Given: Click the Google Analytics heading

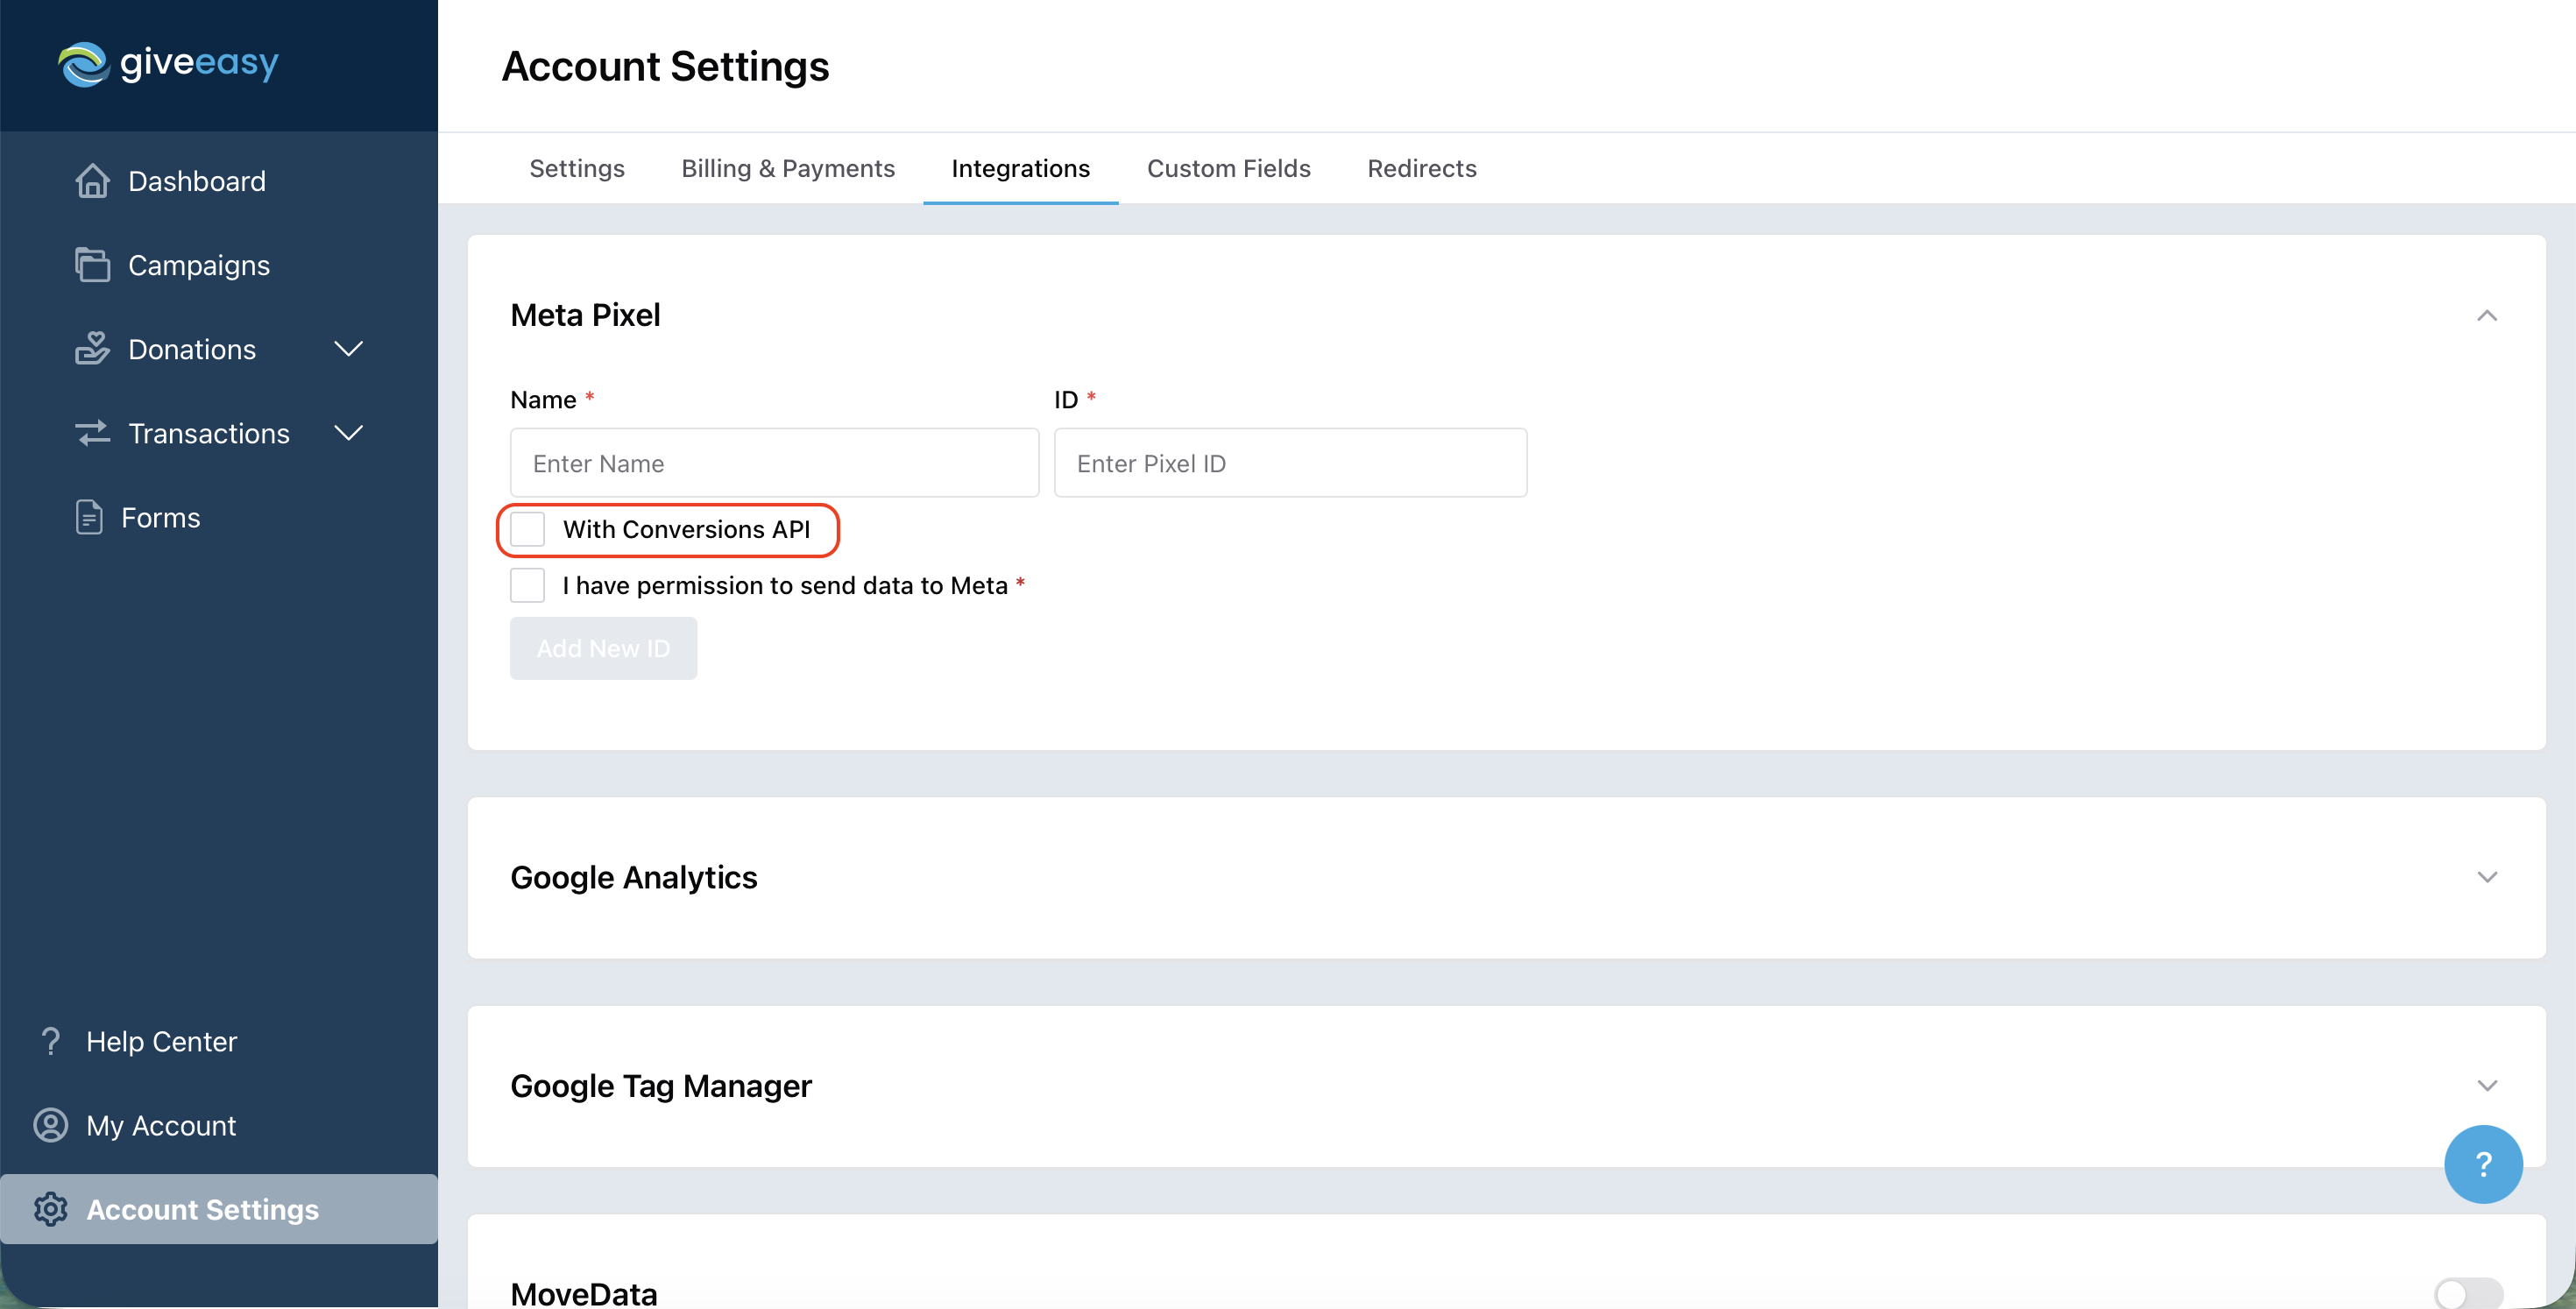Looking at the screenshot, I should (x=634, y=877).
